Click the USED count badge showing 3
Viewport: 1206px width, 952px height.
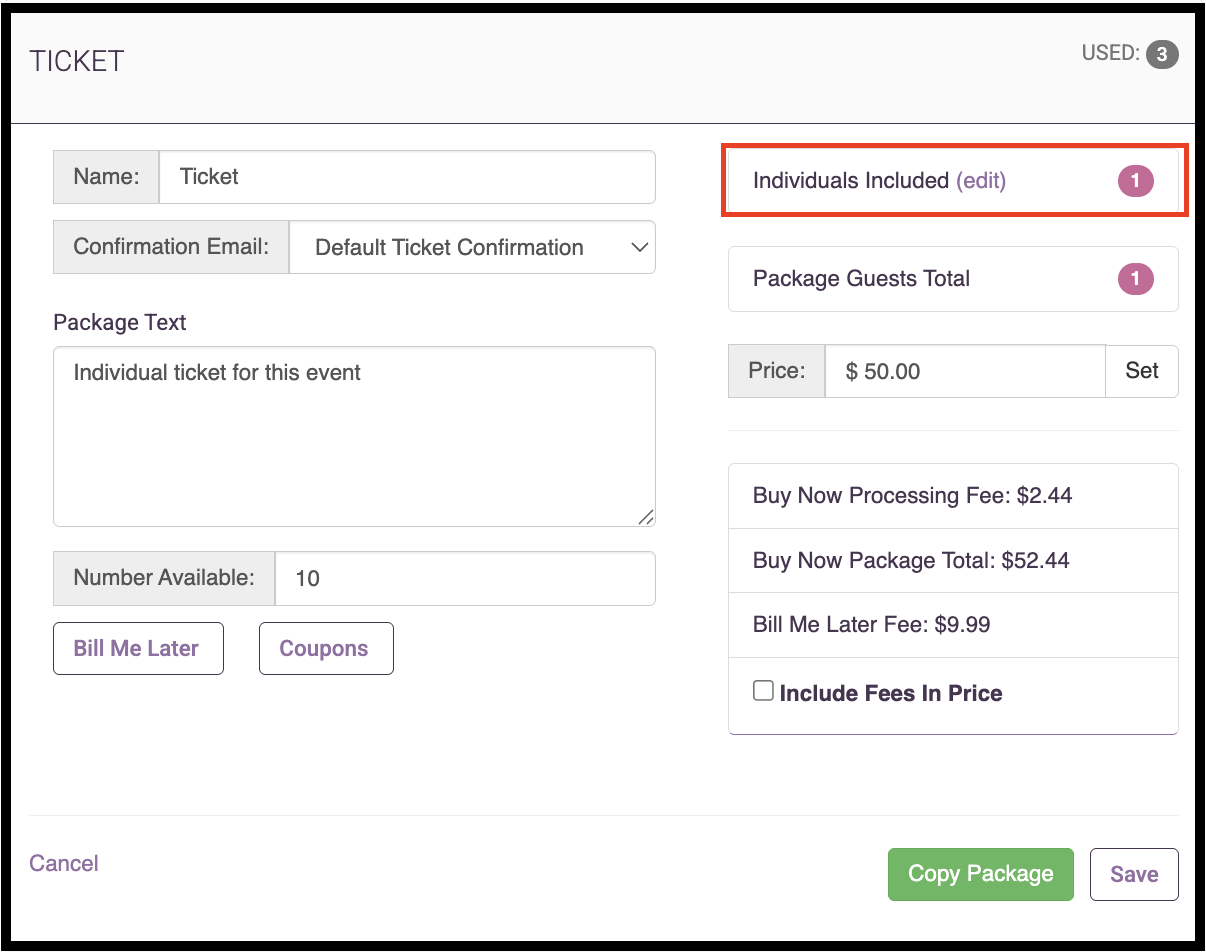[x=1161, y=54]
